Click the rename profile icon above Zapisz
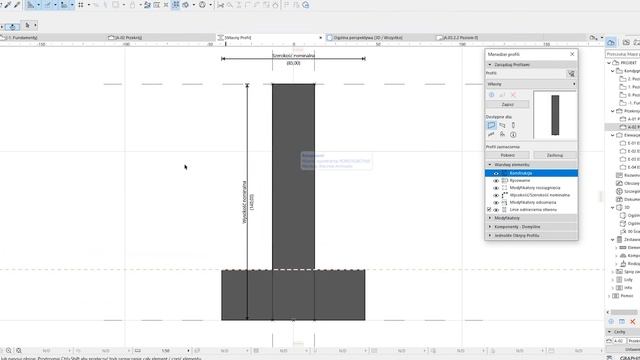 pyautogui.click(x=502, y=95)
